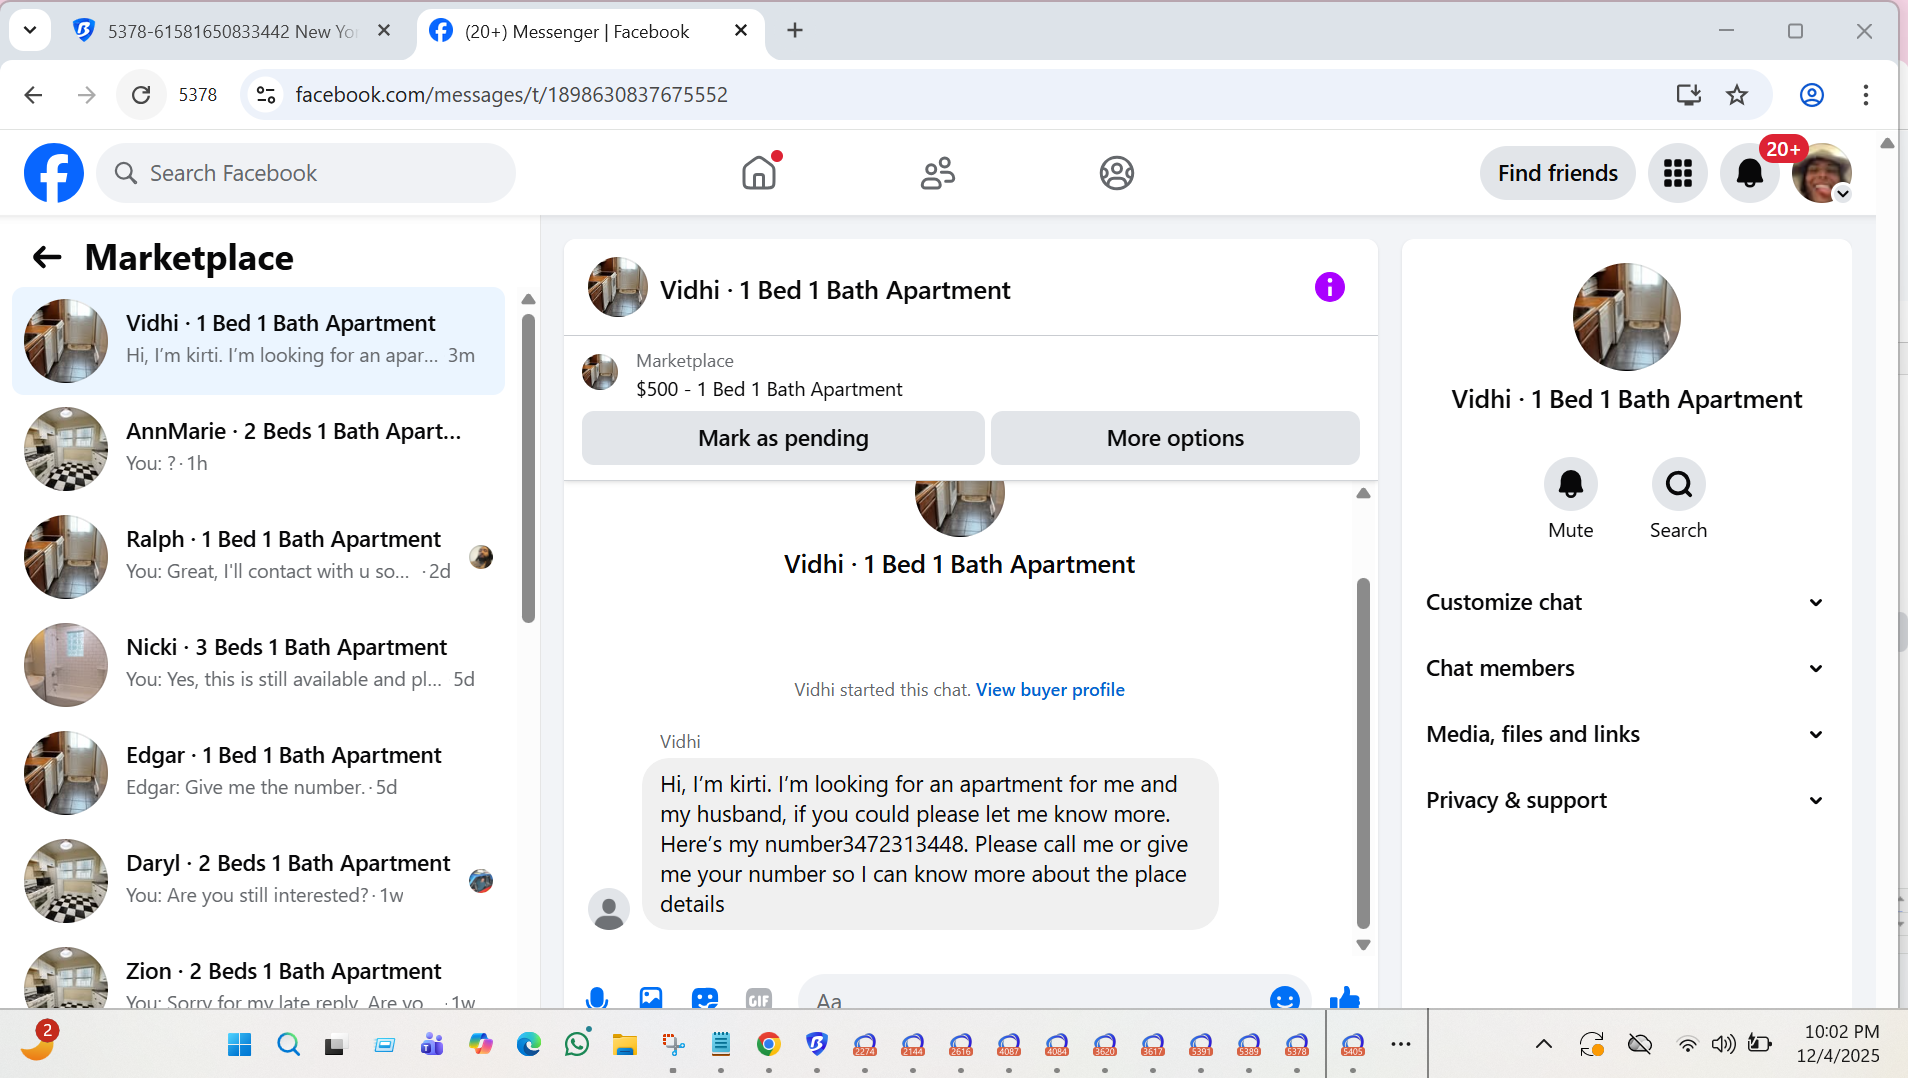Screen dimensions: 1908x1078
Task: Expand Chat members section
Action: [x=1625, y=668]
